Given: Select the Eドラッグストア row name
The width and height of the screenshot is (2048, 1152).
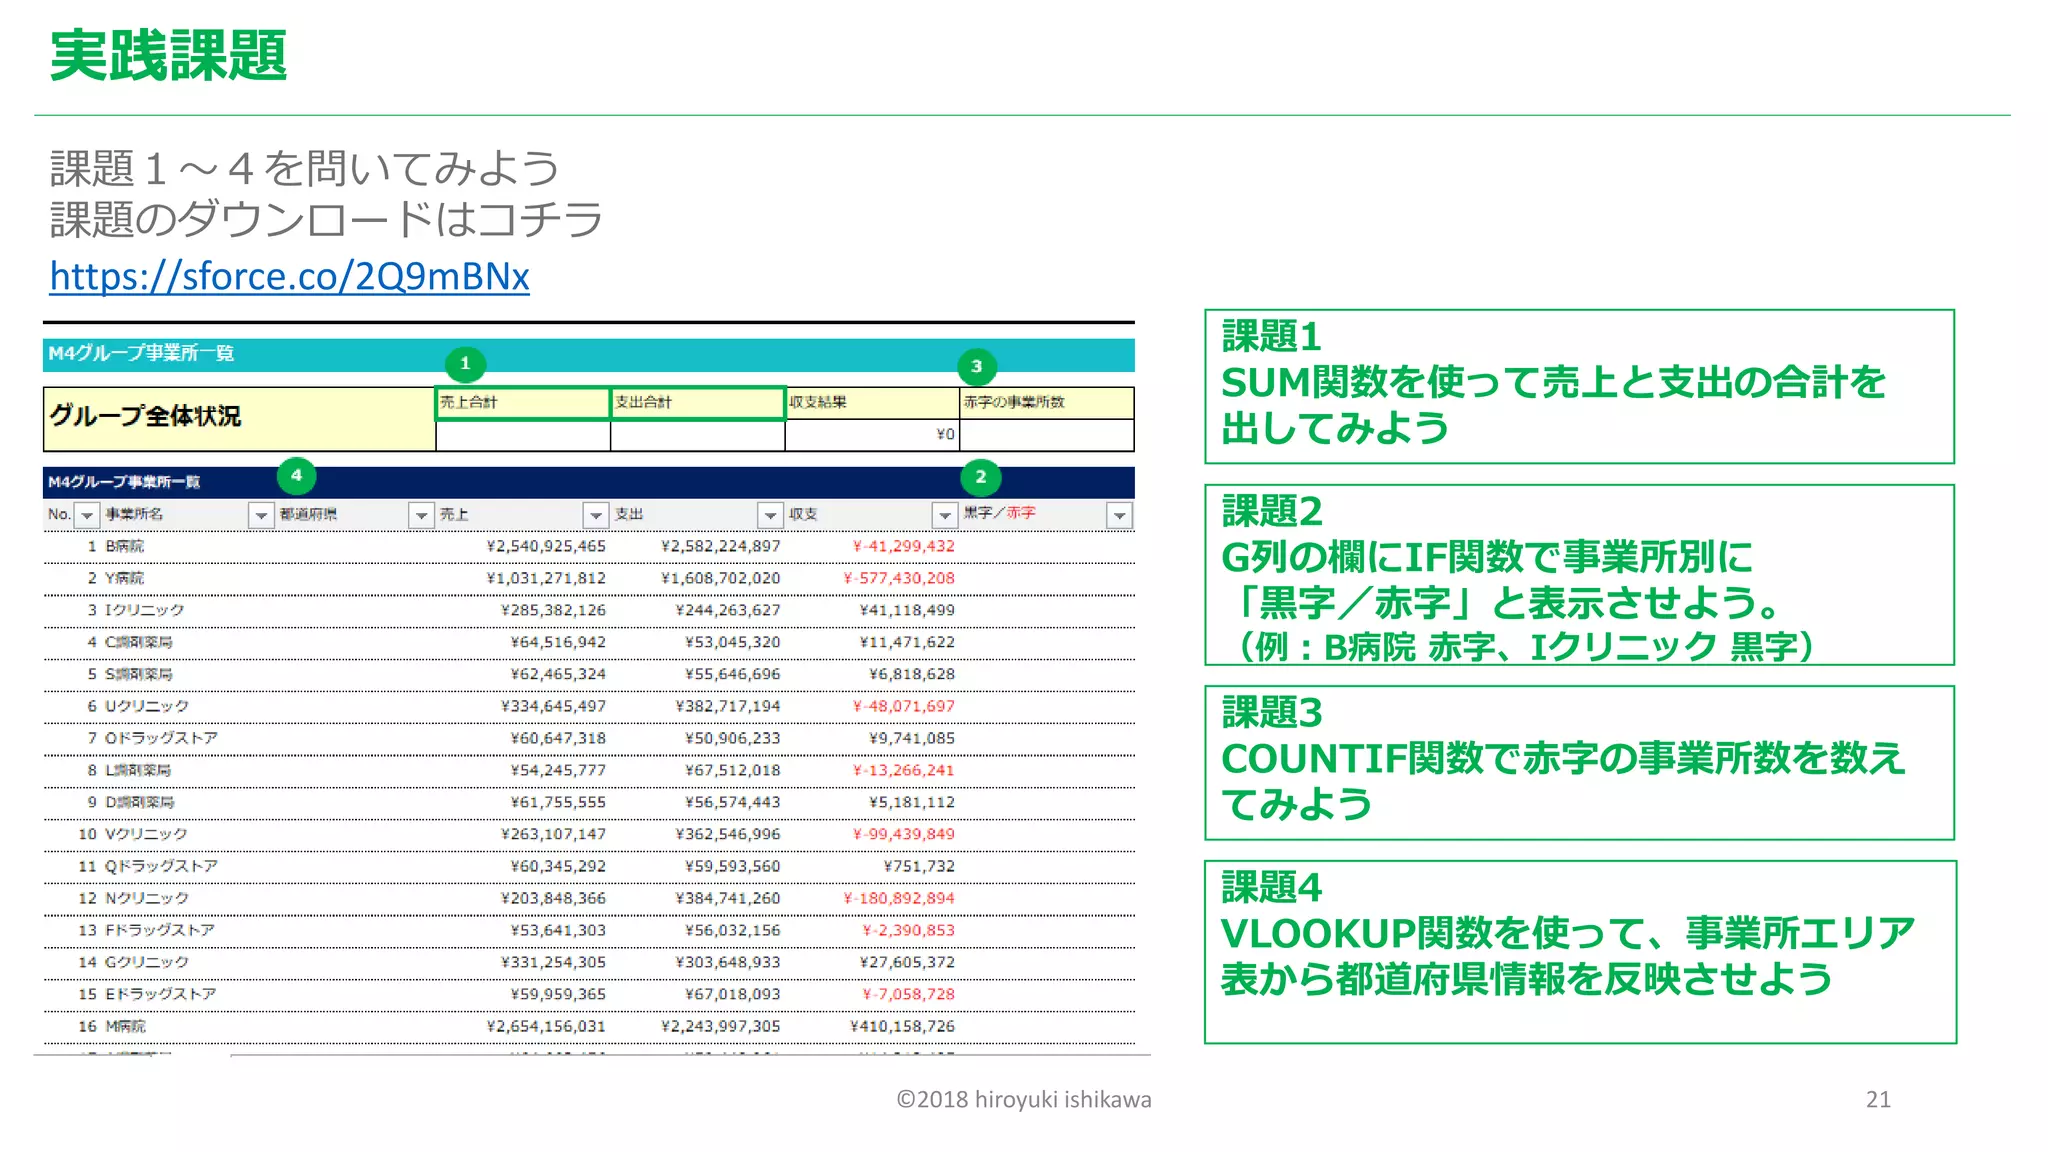Looking at the screenshot, I should [161, 994].
